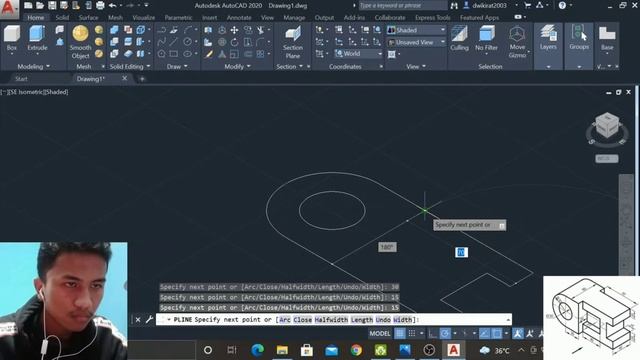The image size is (640, 360).
Task: Open the Annotate ribbon tab
Action: [x=239, y=18]
